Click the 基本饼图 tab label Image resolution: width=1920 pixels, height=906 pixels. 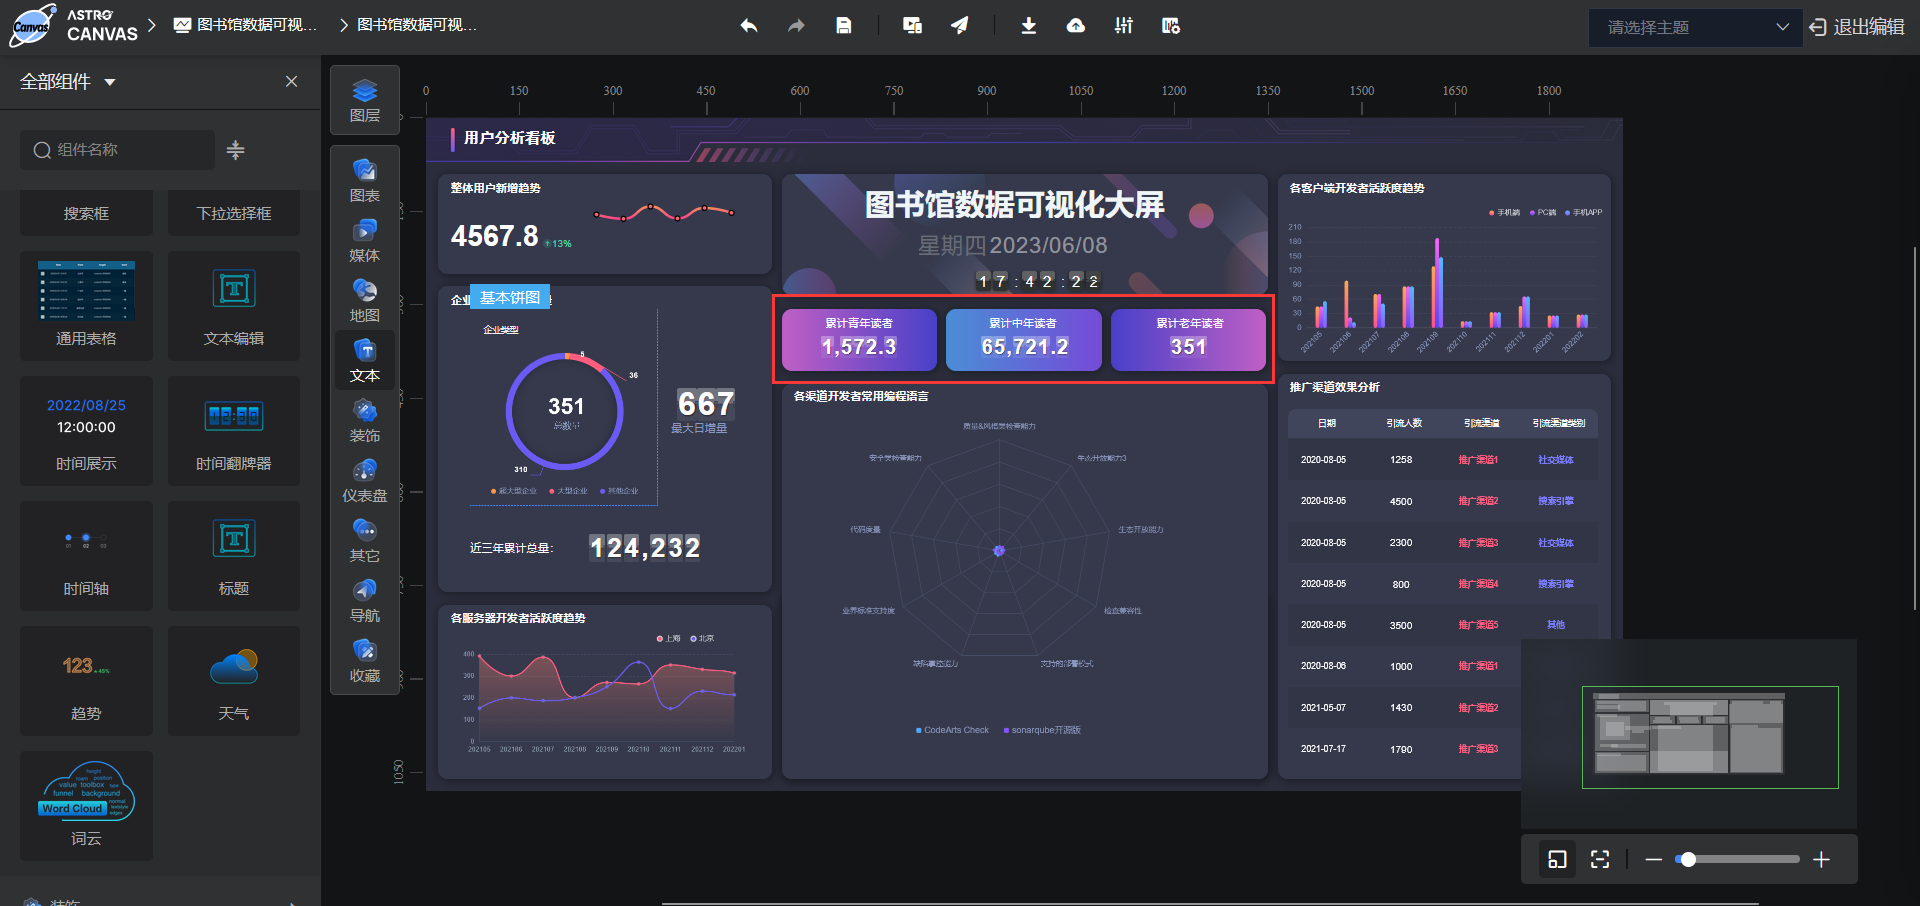pyautogui.click(x=509, y=297)
